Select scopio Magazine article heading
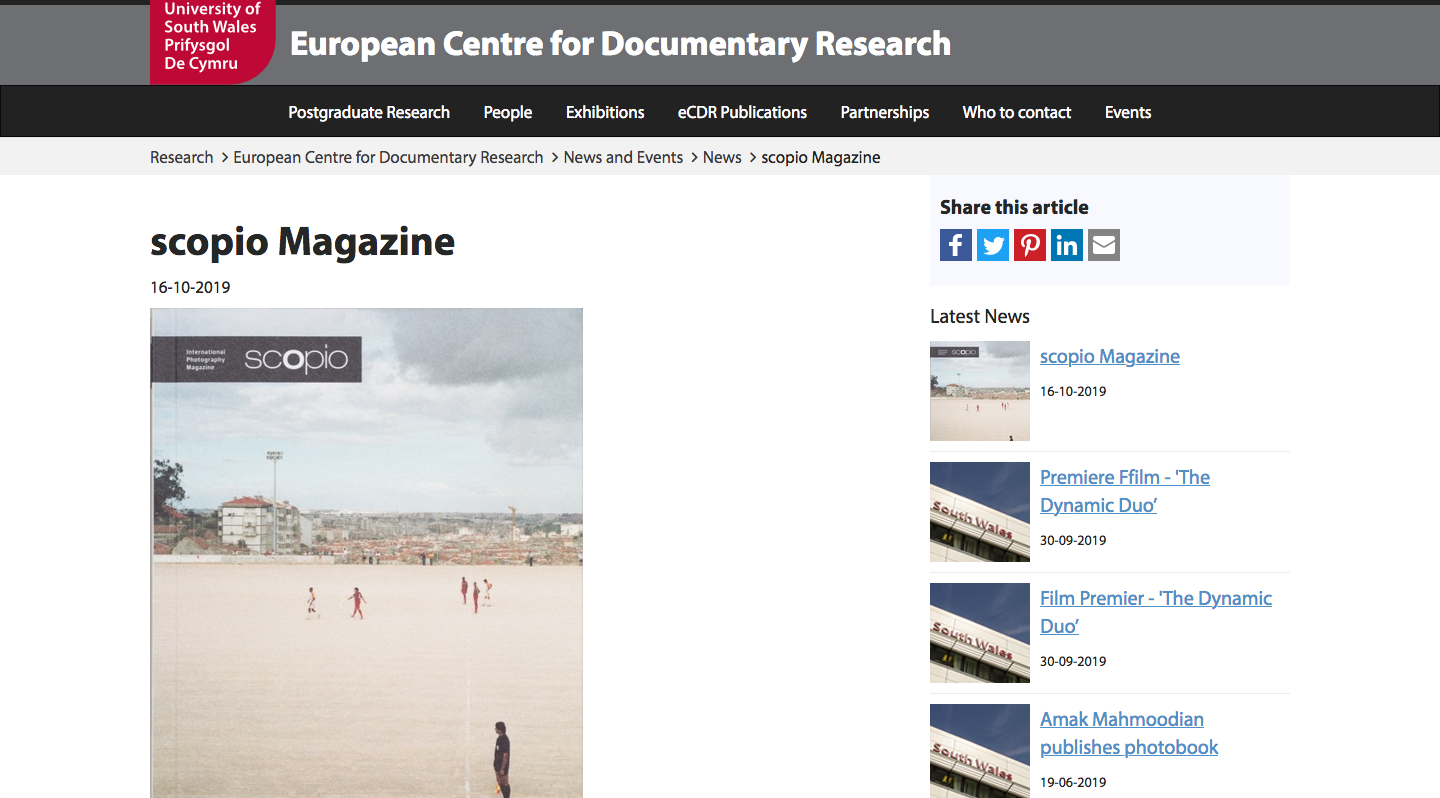 (x=302, y=242)
